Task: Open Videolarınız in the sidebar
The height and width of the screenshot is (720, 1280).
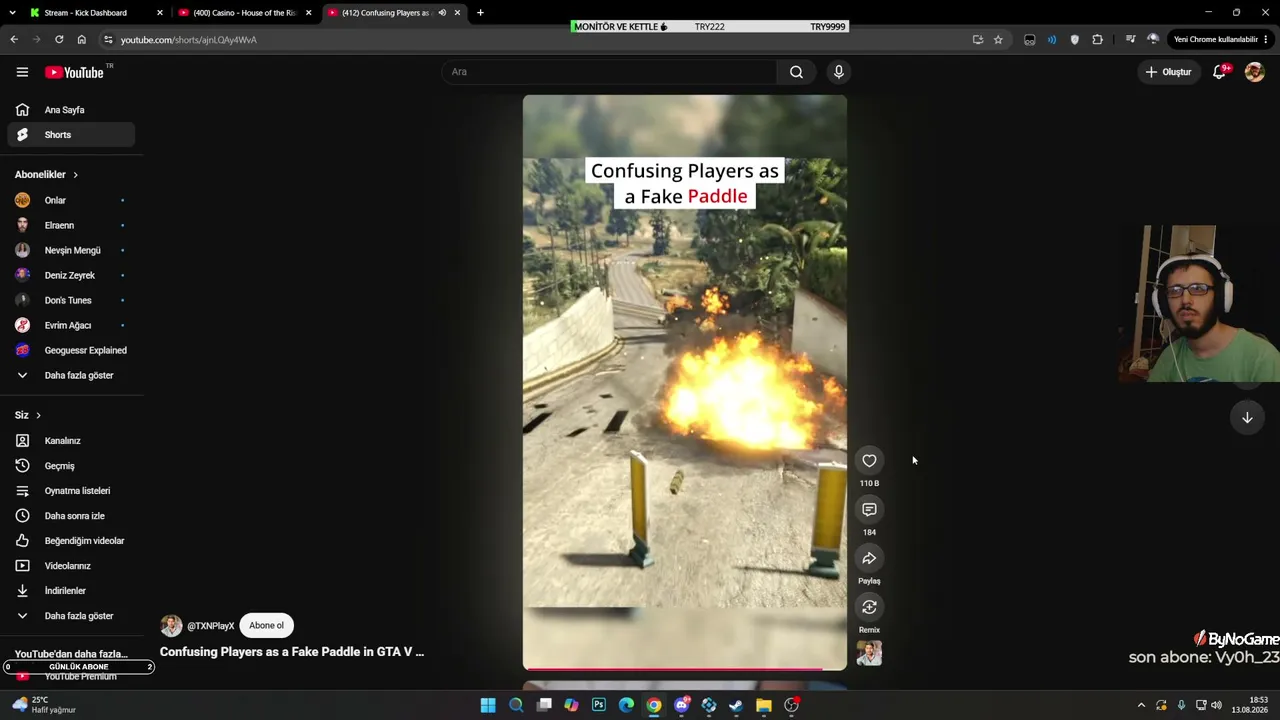Action: tap(70, 566)
